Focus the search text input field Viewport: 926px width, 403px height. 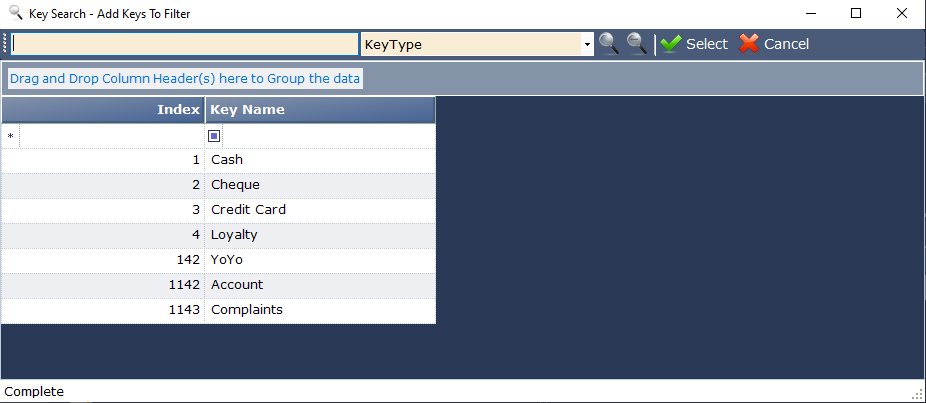coord(184,44)
